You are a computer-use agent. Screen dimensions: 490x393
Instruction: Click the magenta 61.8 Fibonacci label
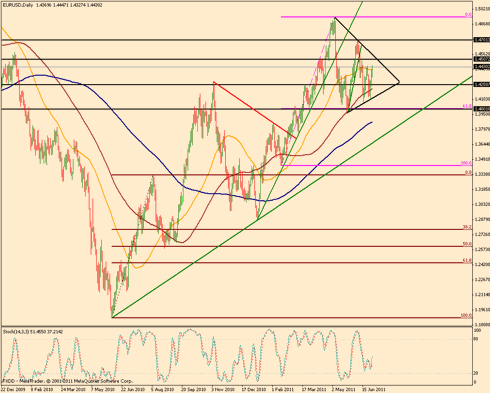point(467,106)
